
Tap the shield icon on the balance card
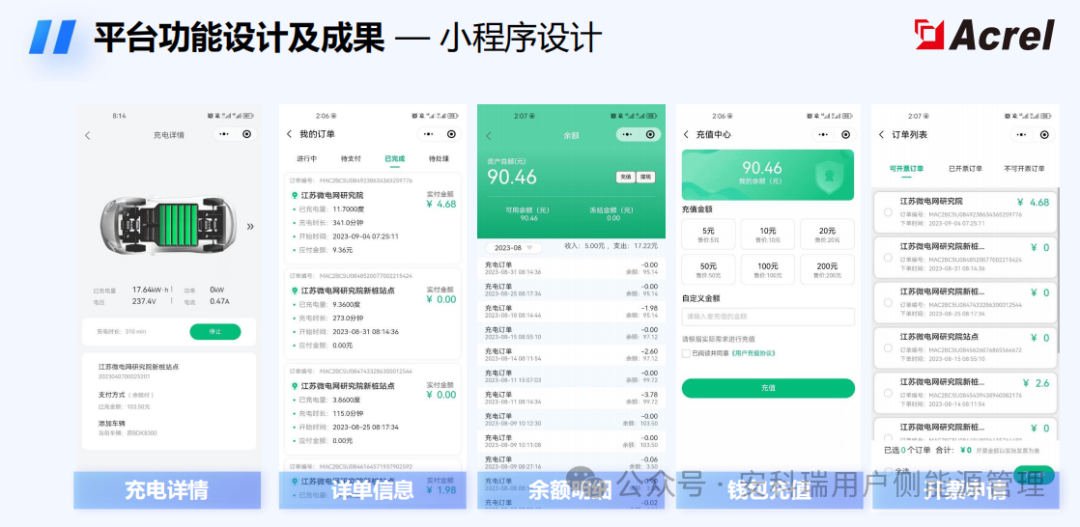pyautogui.click(x=829, y=176)
